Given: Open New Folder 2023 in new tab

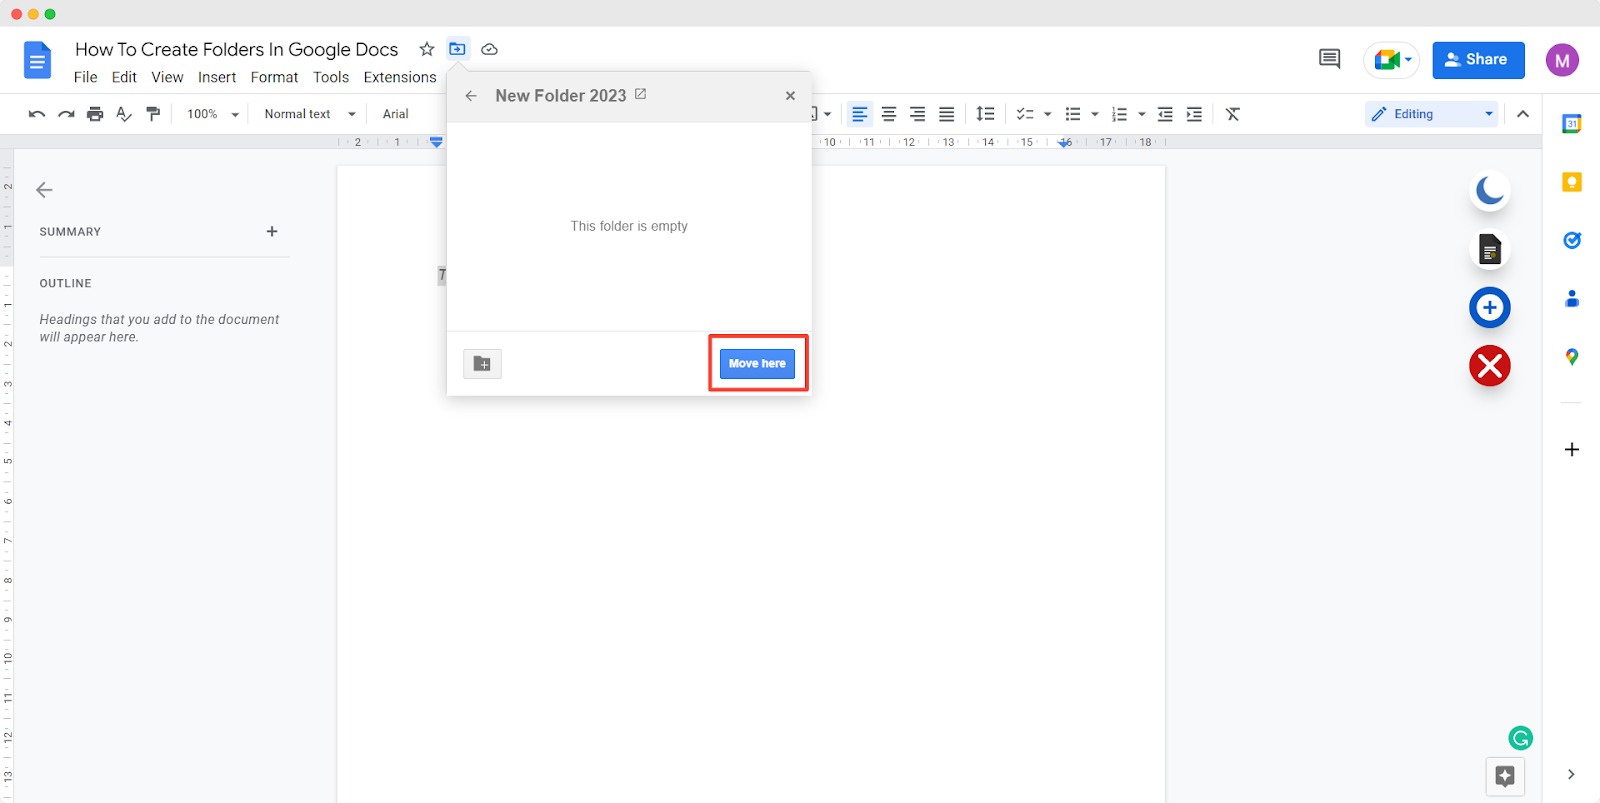Looking at the screenshot, I should pos(641,94).
